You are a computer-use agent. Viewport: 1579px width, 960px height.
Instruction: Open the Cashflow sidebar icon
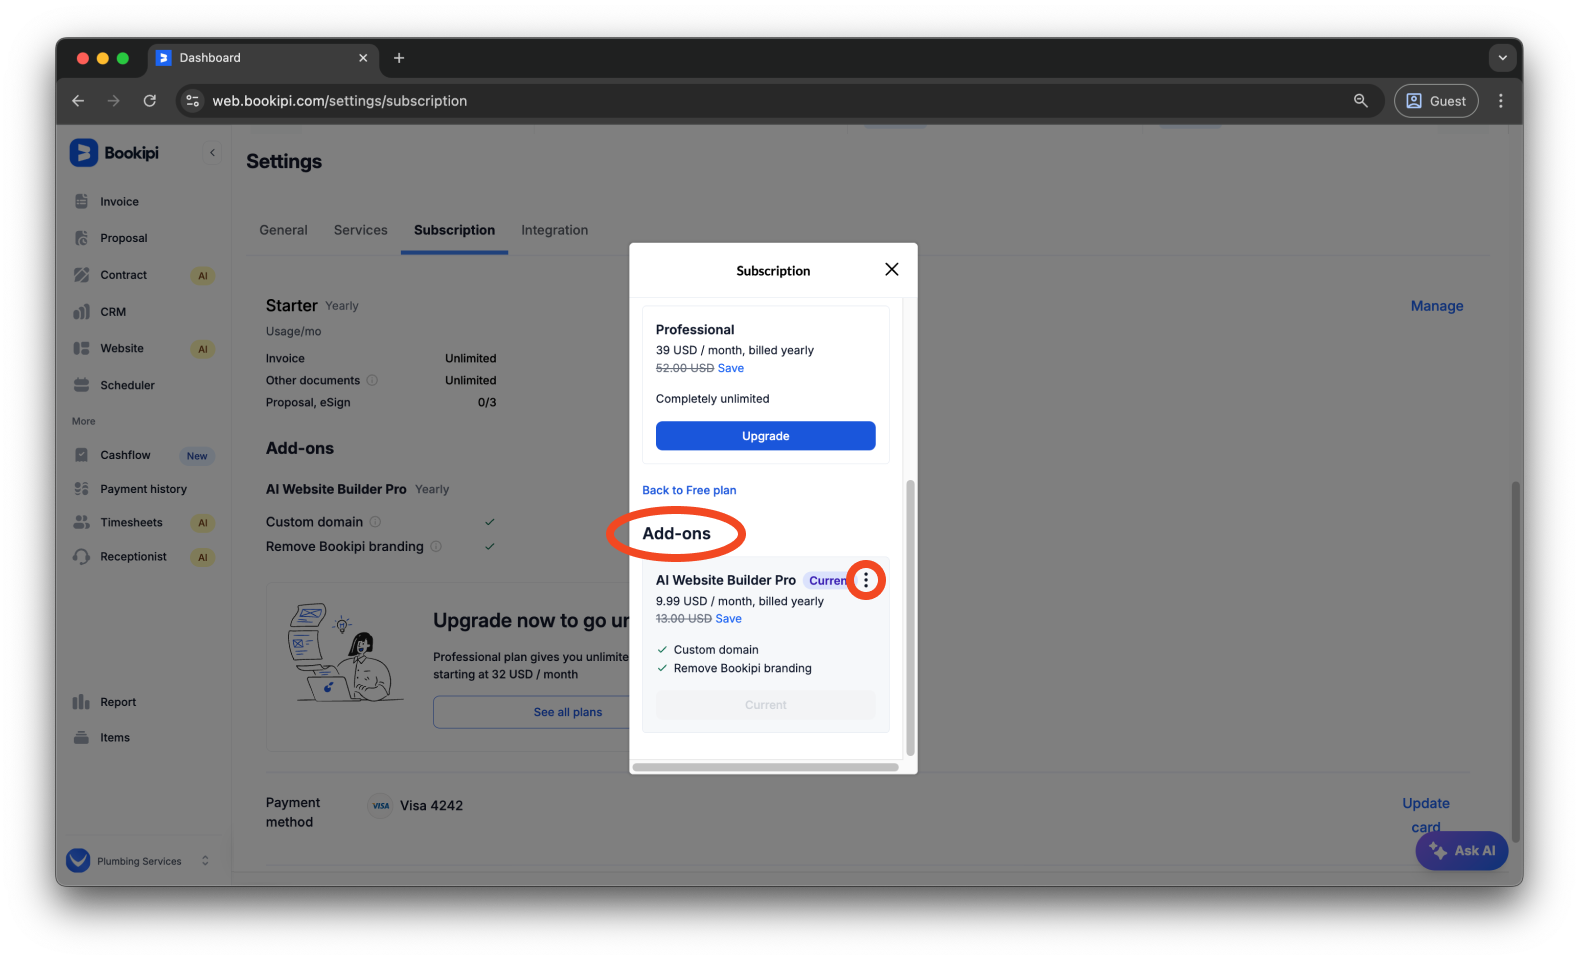click(82, 455)
